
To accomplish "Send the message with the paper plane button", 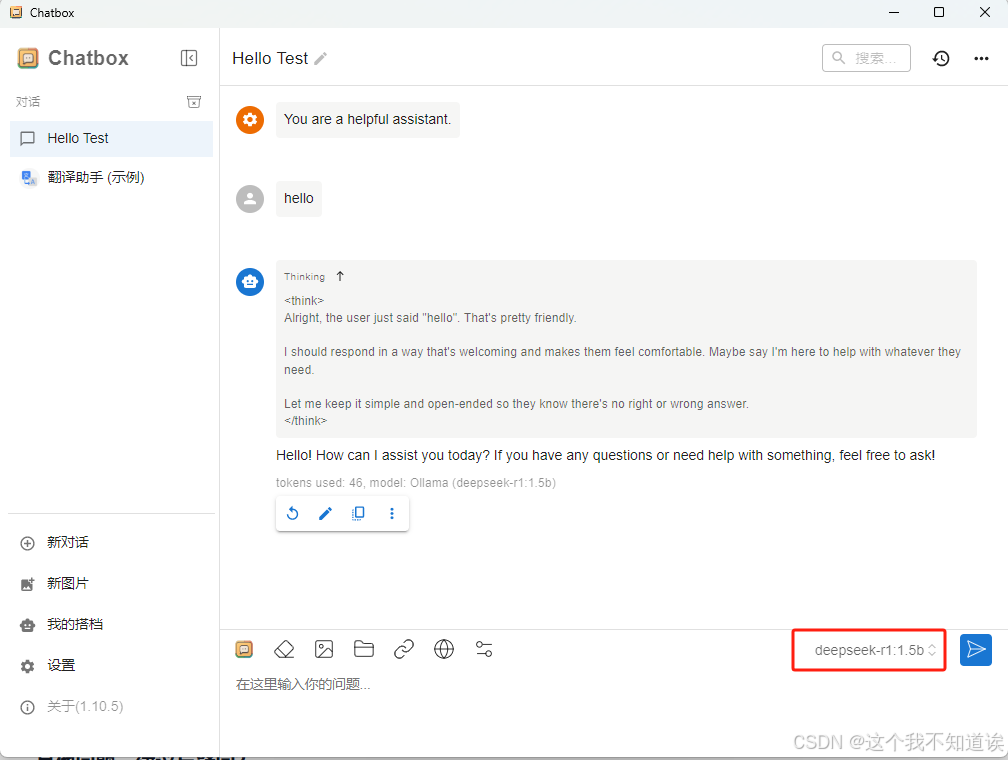I will pyautogui.click(x=976, y=649).
